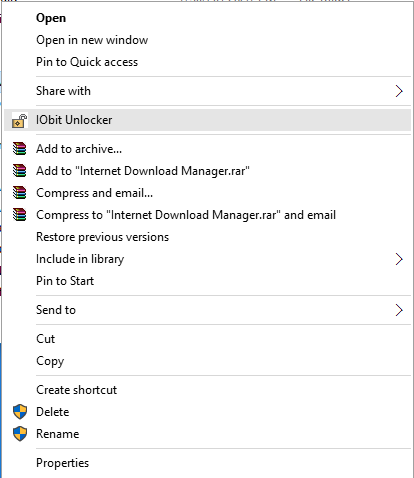This screenshot has width=414, height=478.
Task: Select Restore previous versions
Action: [207, 237]
